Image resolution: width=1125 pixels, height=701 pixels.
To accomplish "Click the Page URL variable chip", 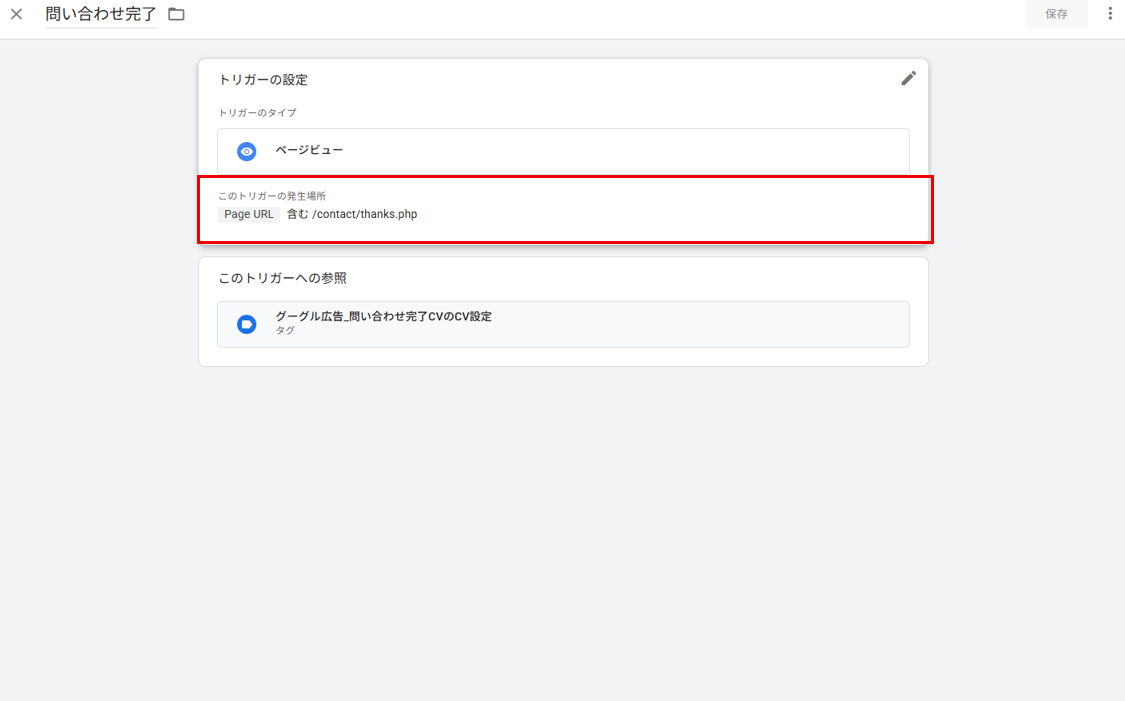I will click(x=249, y=214).
